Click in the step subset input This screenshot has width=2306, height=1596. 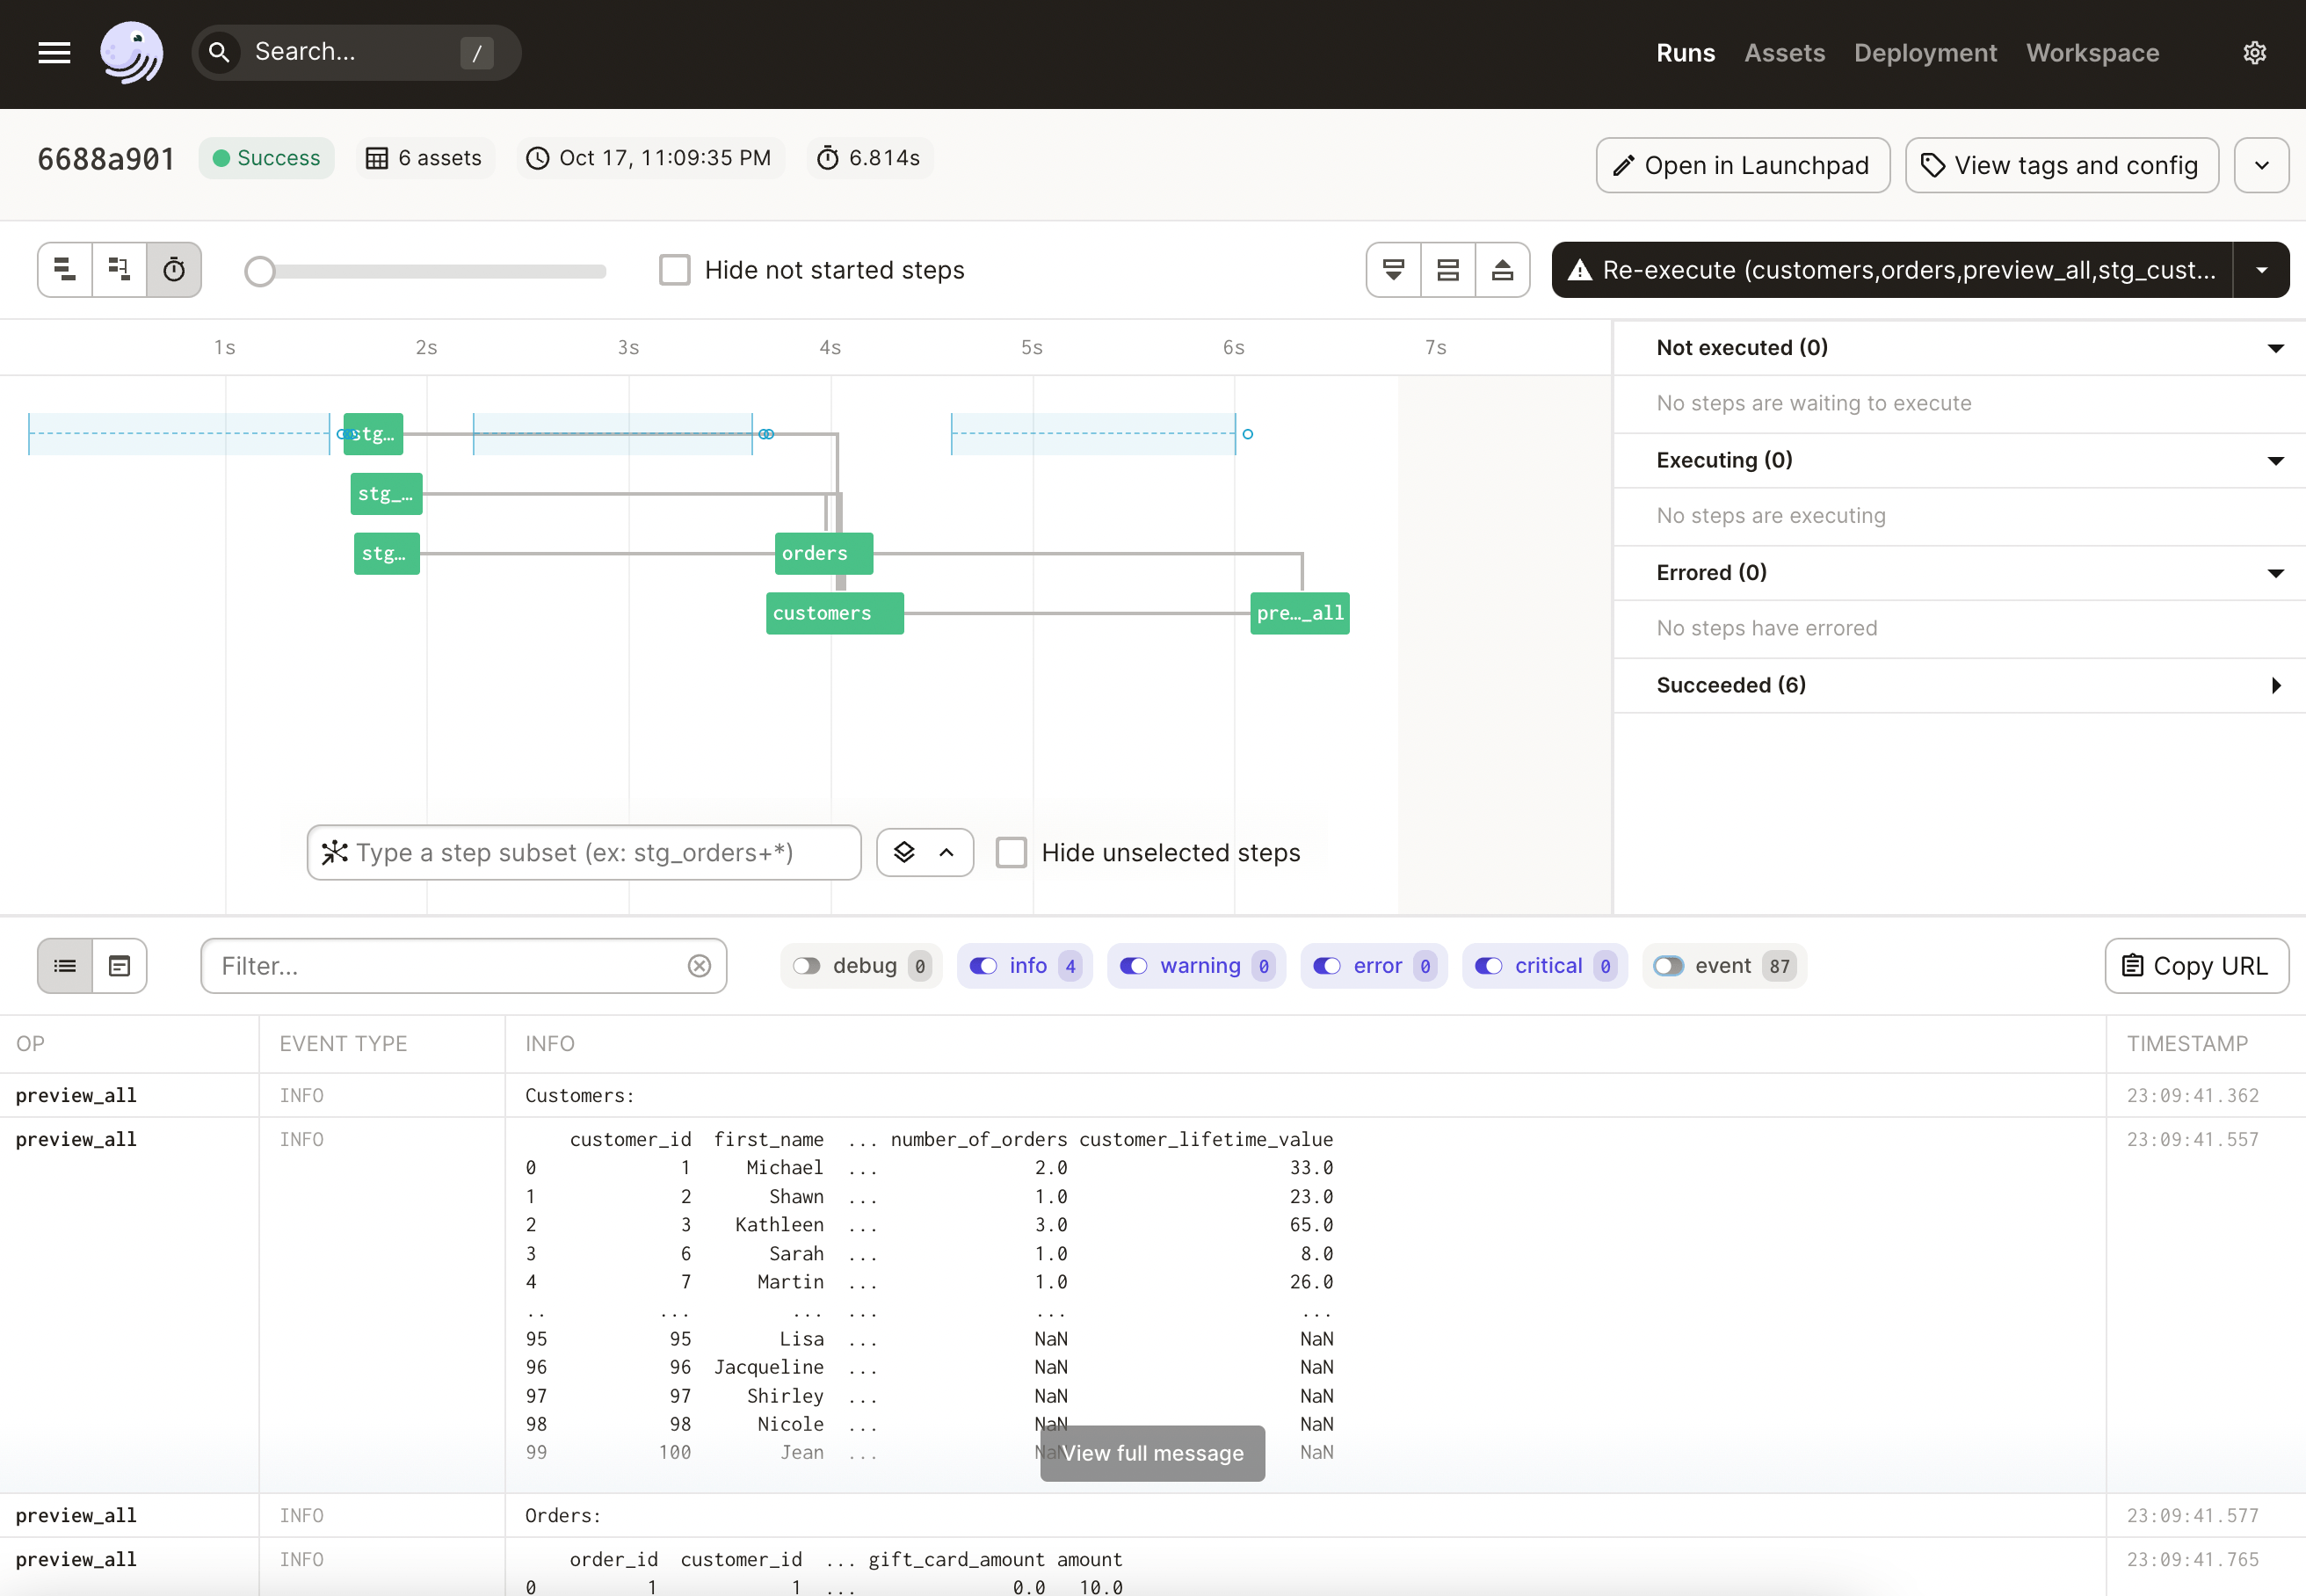[583, 853]
